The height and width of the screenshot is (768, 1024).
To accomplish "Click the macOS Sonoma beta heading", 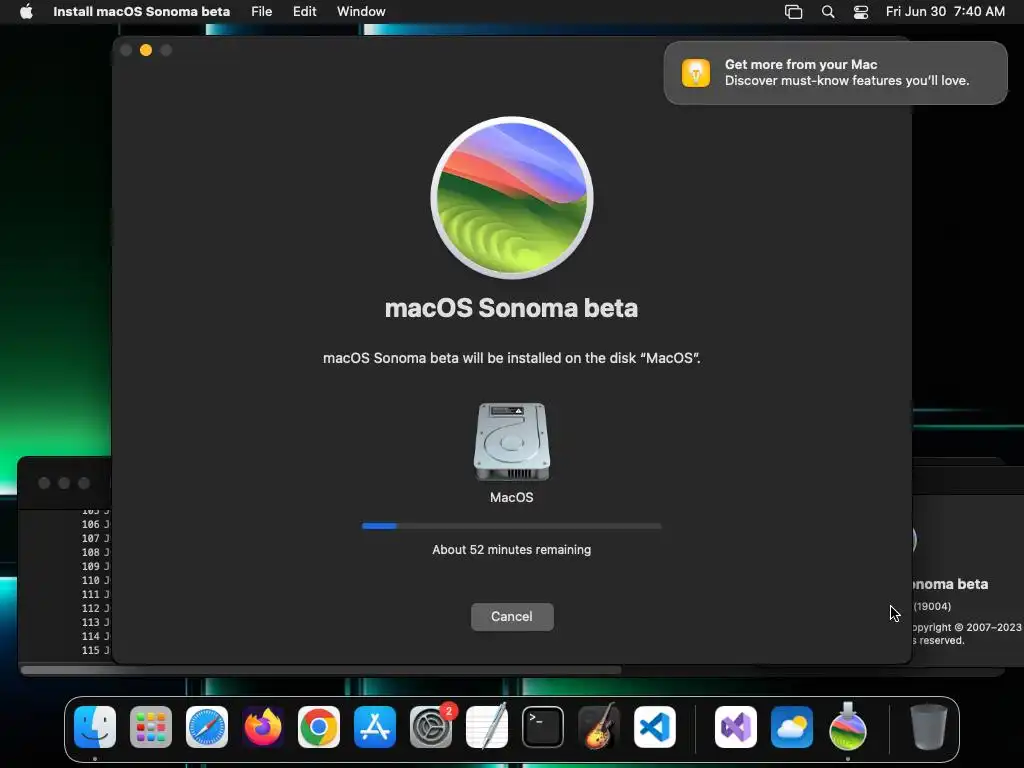I will tap(511, 308).
